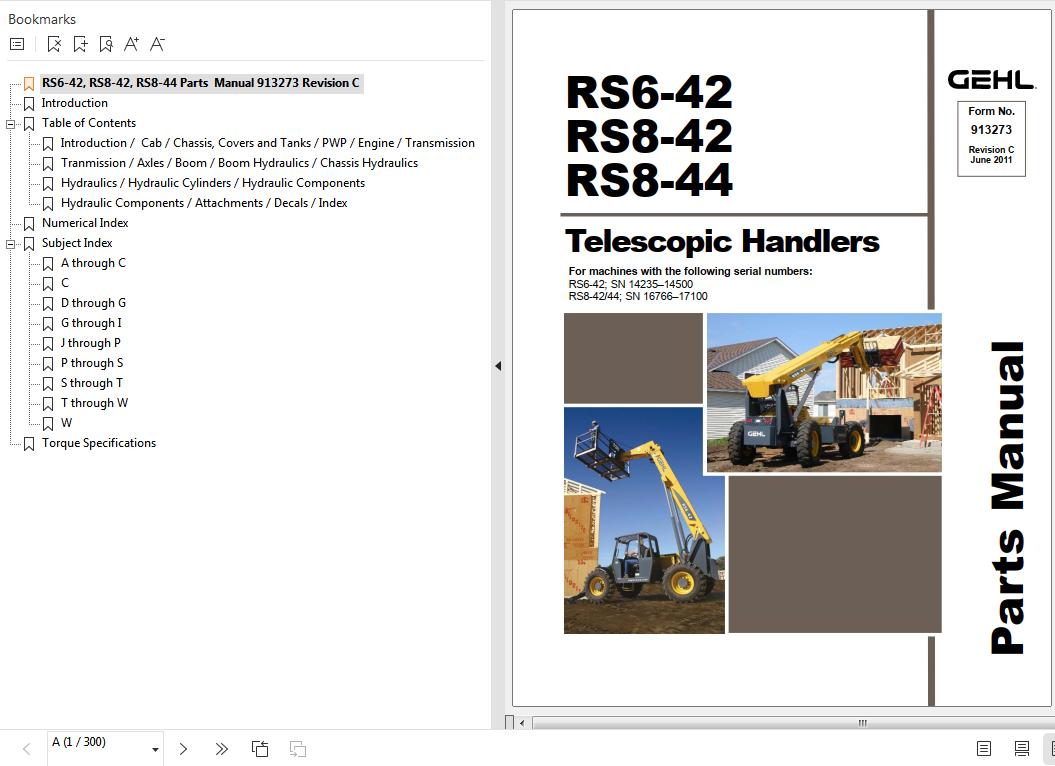Click the add new bookmark icon
This screenshot has width=1055, height=766.
(80, 44)
